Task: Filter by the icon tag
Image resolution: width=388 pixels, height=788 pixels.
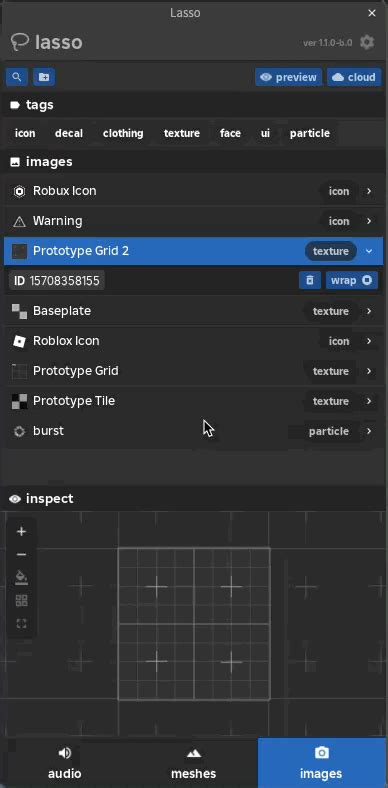Action: tap(25, 133)
